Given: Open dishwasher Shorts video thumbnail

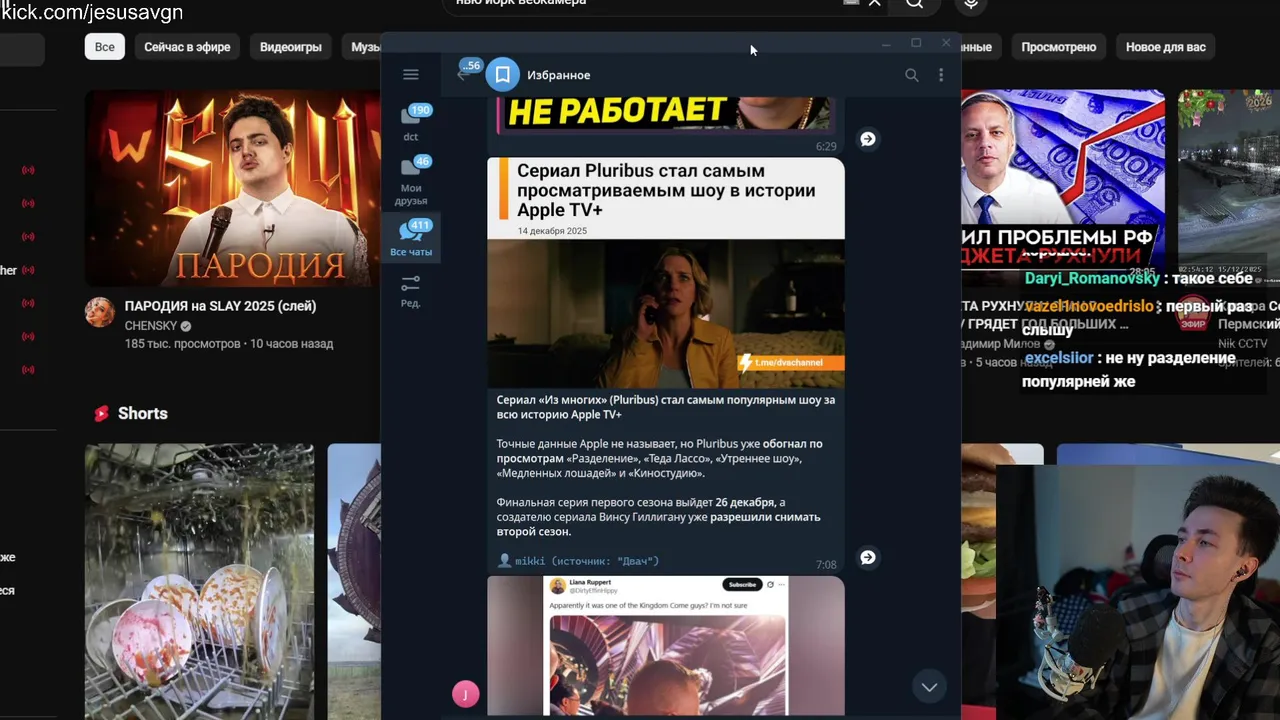Looking at the screenshot, I should coord(199,581).
